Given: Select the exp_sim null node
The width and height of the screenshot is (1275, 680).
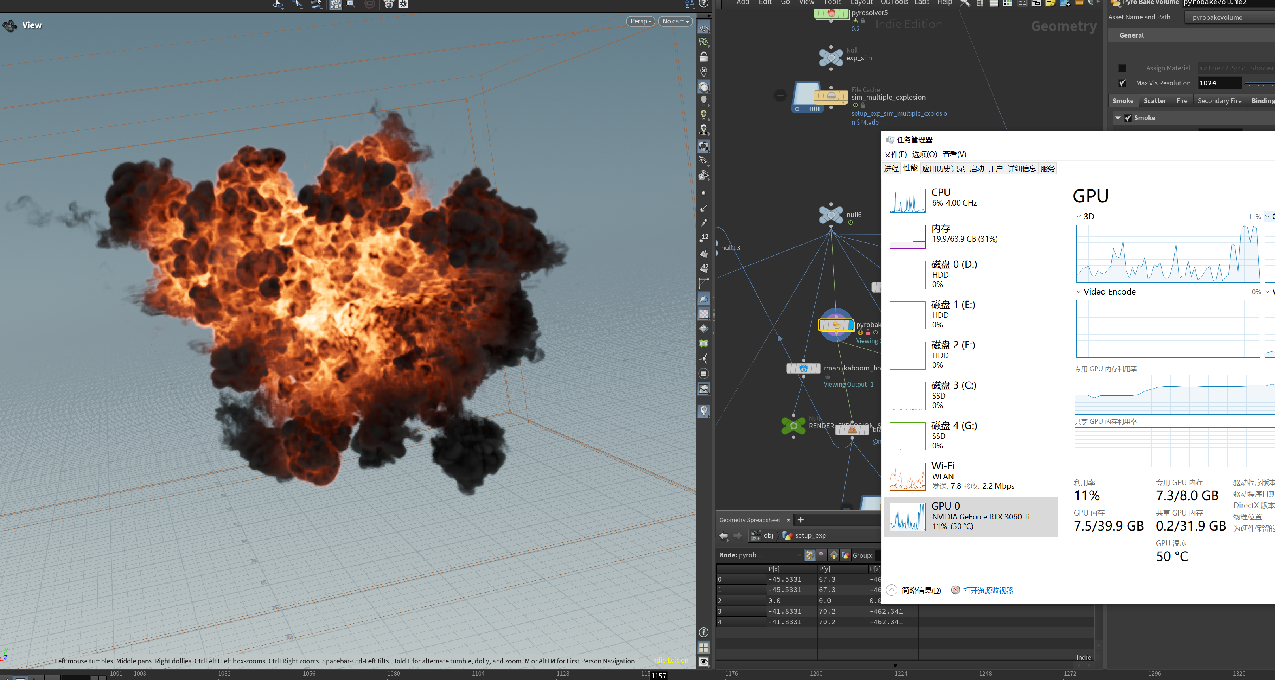Looking at the screenshot, I should (830, 58).
